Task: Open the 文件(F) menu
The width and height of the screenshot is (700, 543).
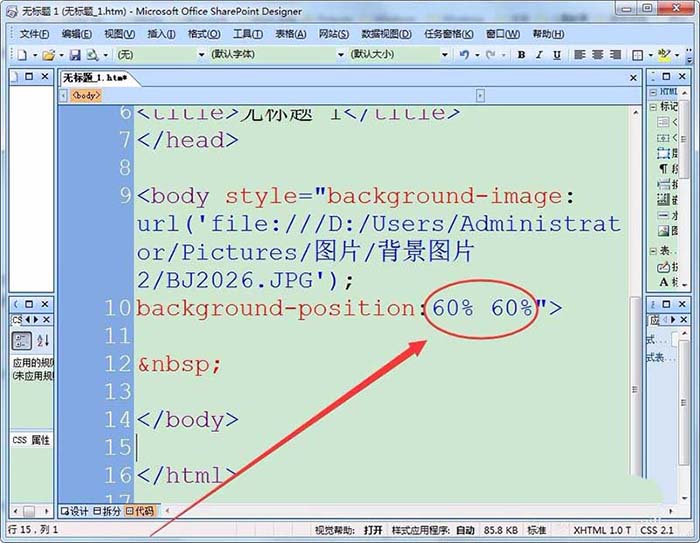Action: tap(34, 34)
